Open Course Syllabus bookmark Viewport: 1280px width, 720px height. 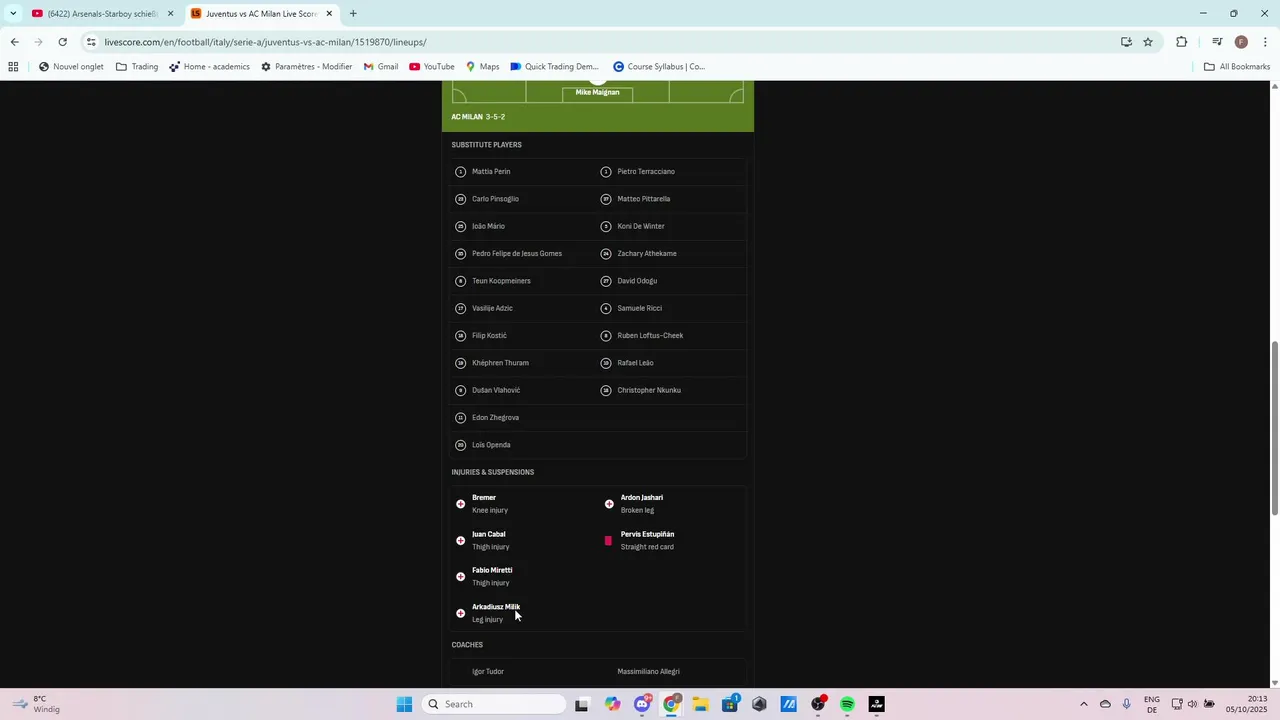(x=659, y=67)
